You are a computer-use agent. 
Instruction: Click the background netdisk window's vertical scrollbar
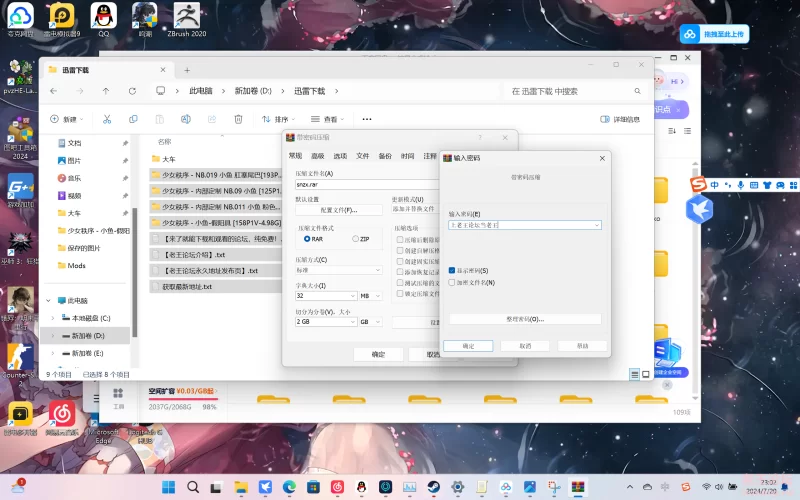[695, 279]
